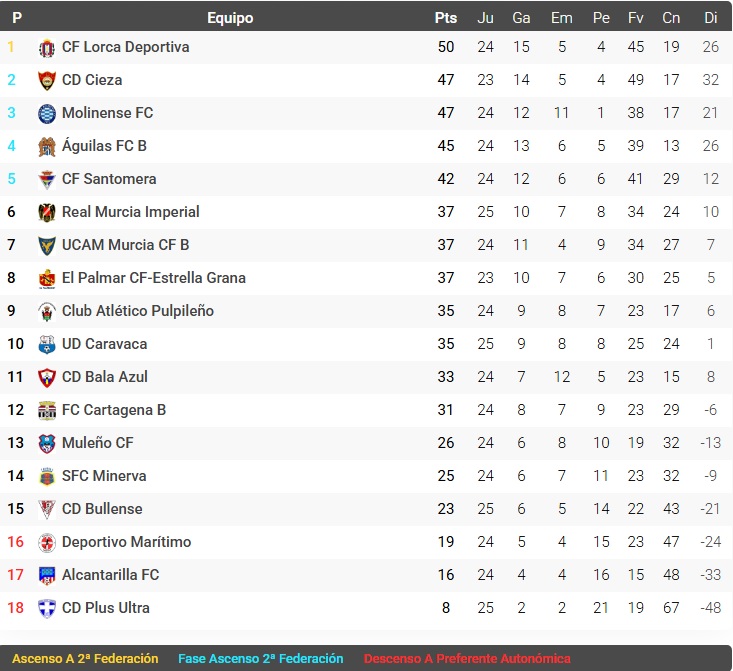
Task: Open the Real Murcia Imperial team link
Action: click(130, 212)
